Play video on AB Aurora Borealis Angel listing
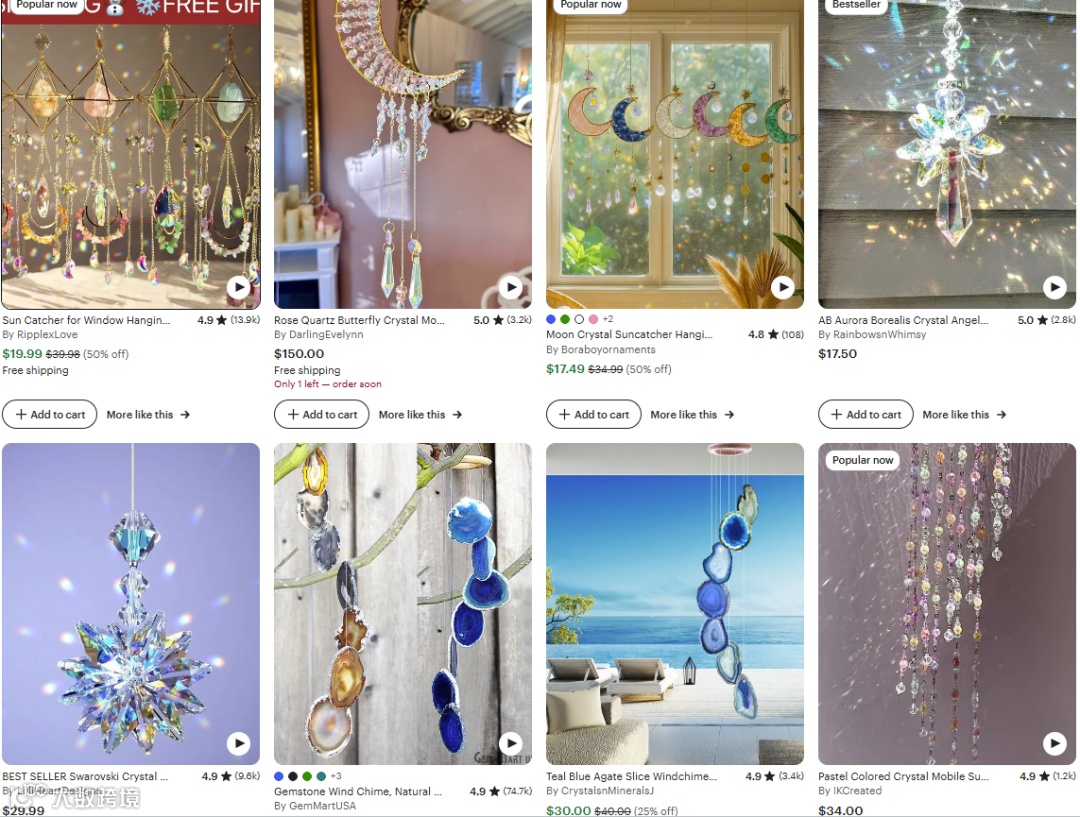1080x817 pixels. [x=1055, y=287]
